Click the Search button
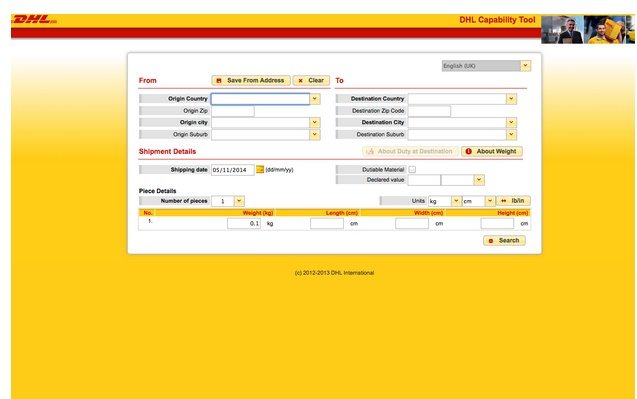637x399 pixels. coord(504,241)
